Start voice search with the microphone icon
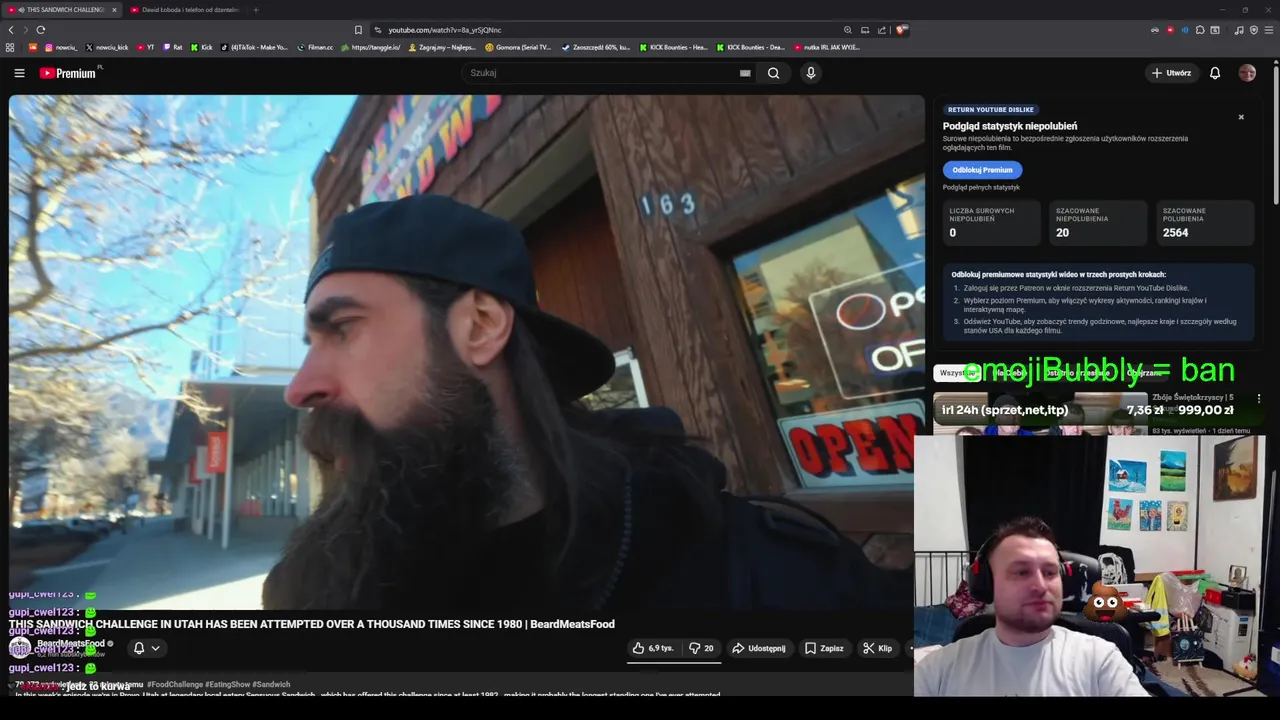Screen dimensions: 1280x720 [811, 73]
